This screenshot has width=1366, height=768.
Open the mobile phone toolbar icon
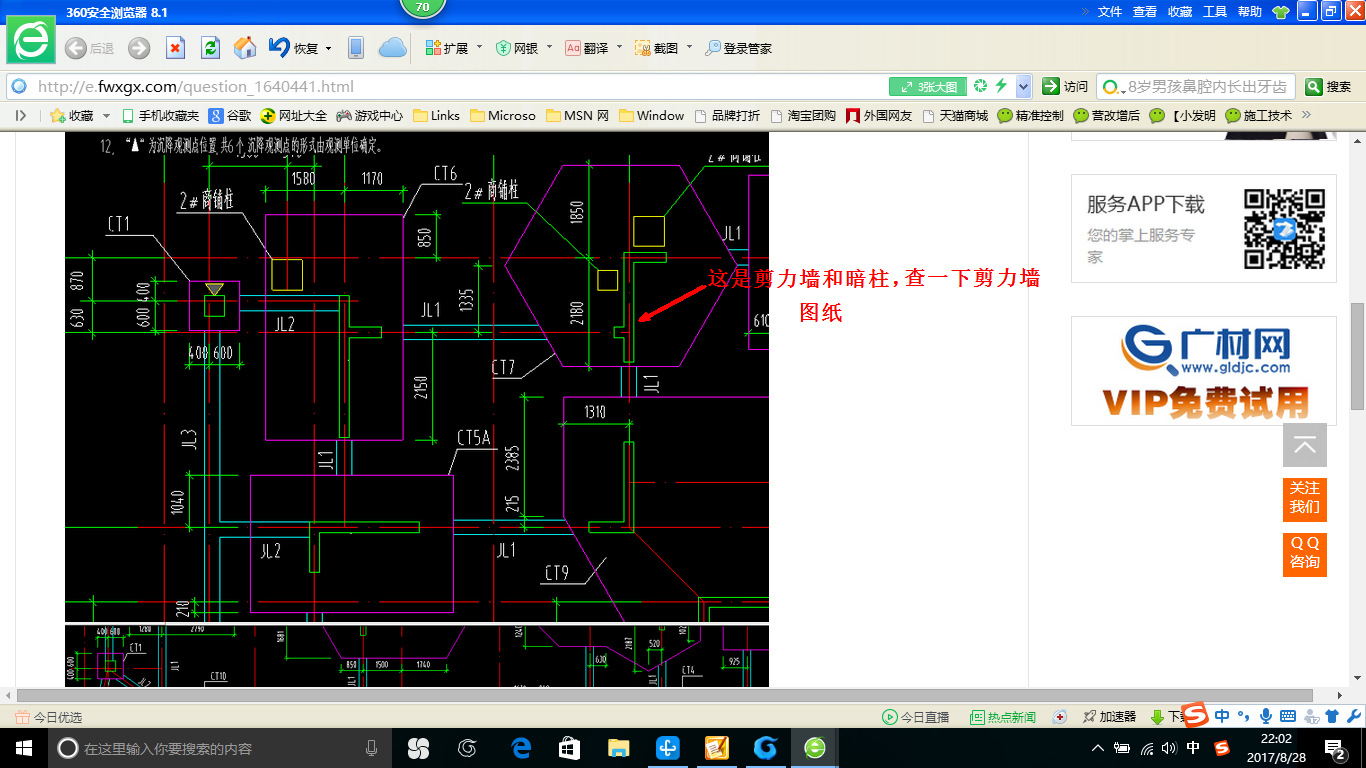pyautogui.click(x=356, y=48)
